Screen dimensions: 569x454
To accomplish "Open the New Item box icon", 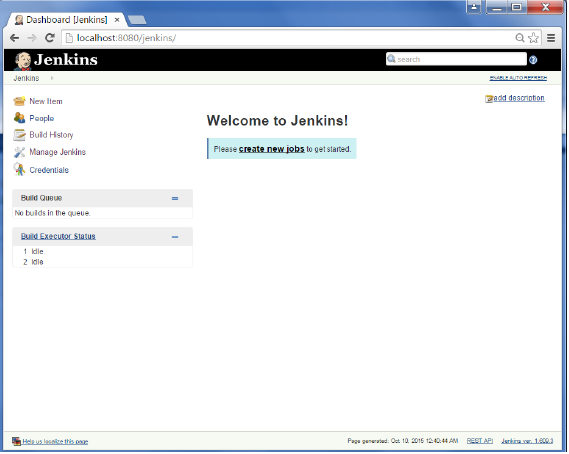I will 19,101.
